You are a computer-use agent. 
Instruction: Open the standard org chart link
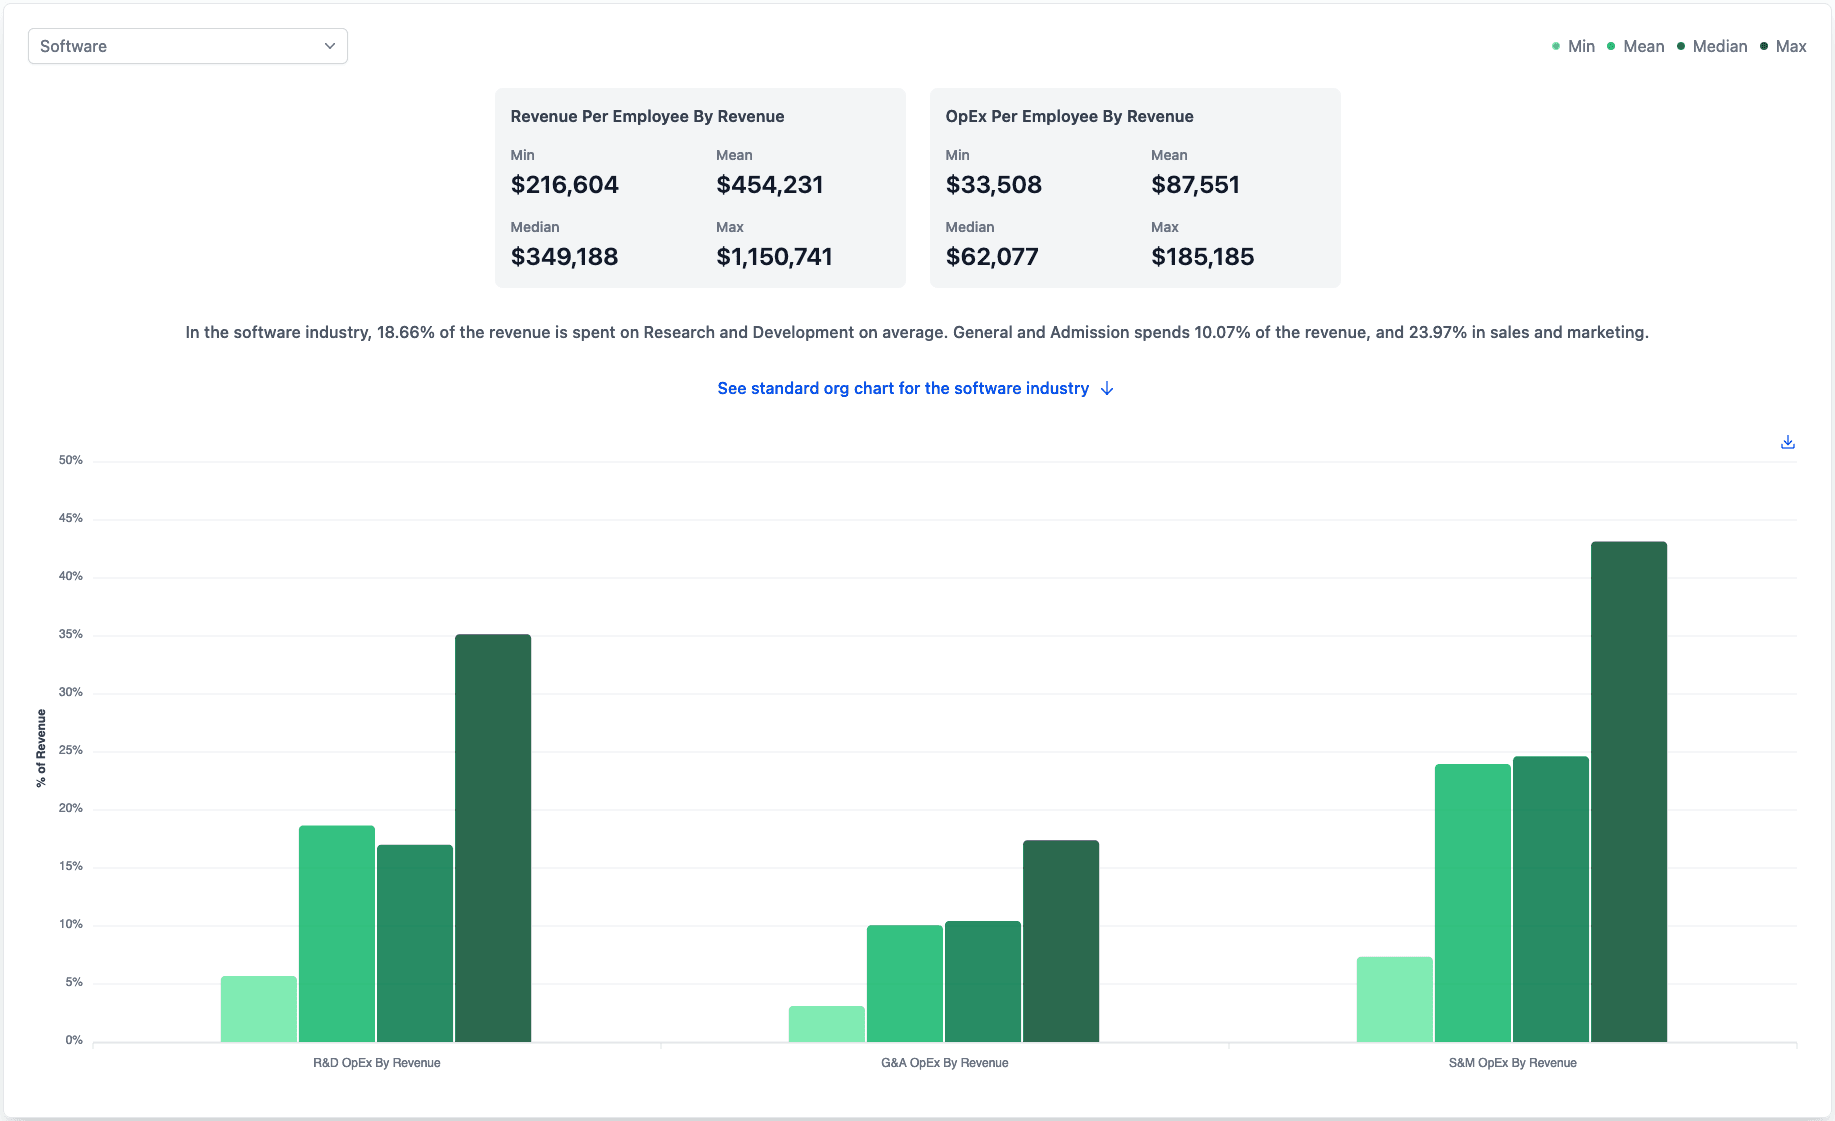(x=915, y=388)
